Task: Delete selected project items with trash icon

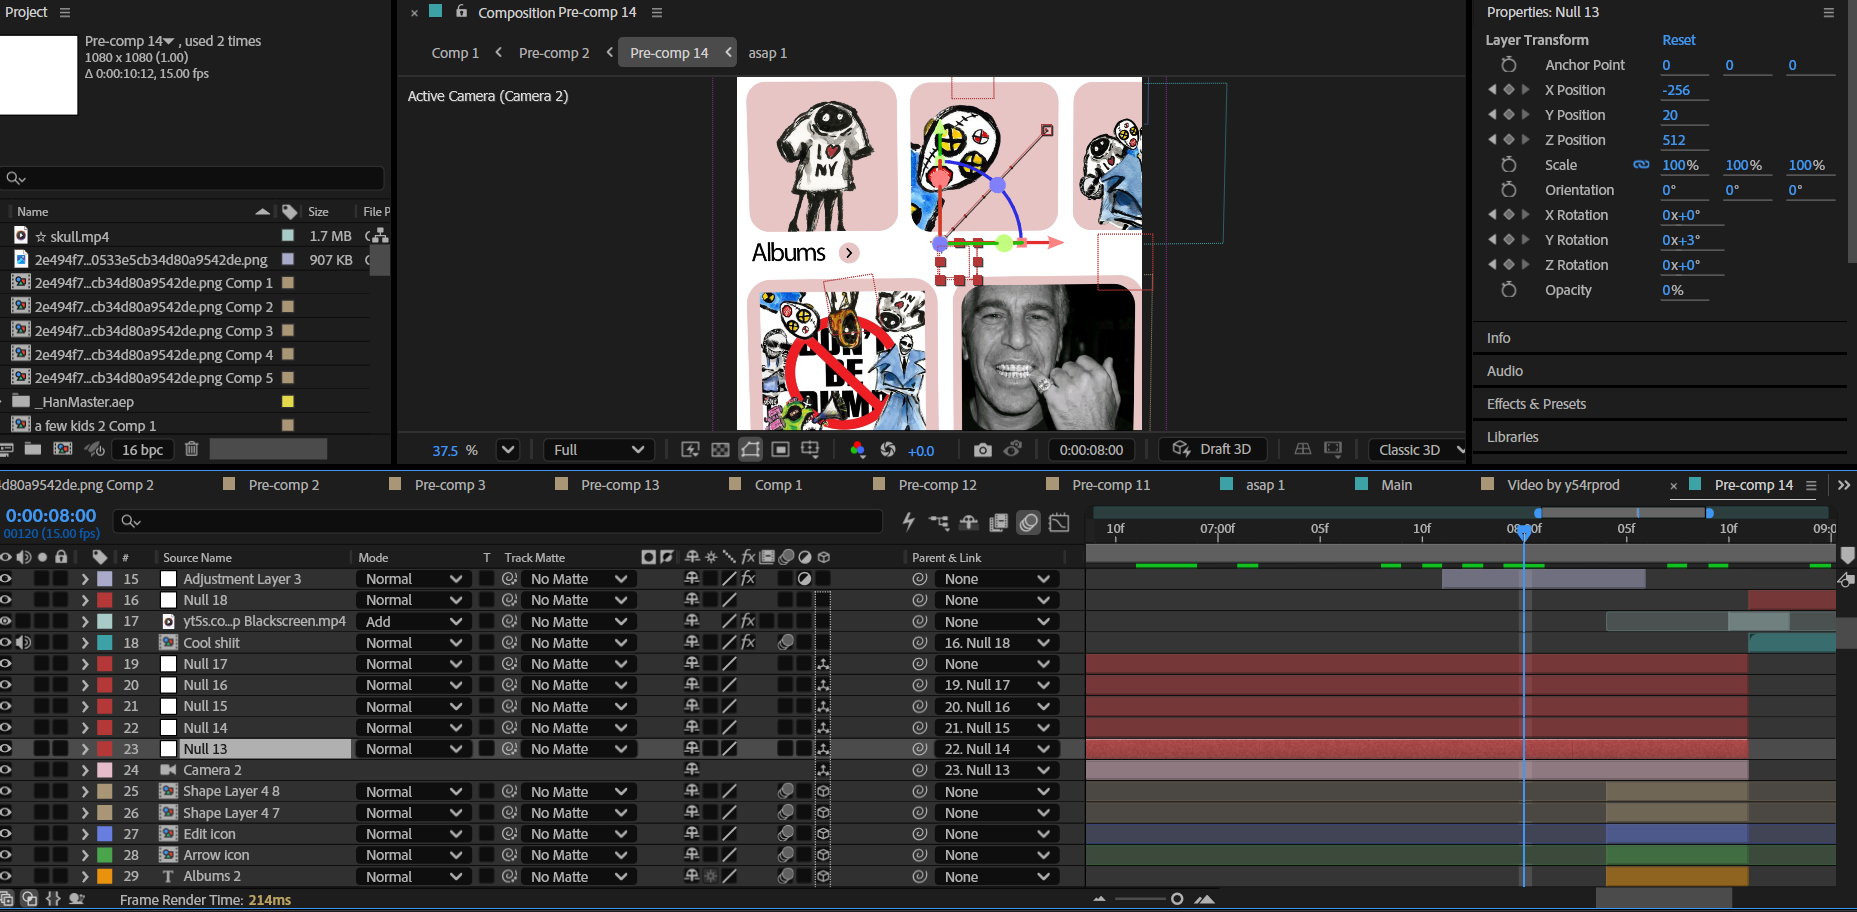Action: click(x=192, y=450)
